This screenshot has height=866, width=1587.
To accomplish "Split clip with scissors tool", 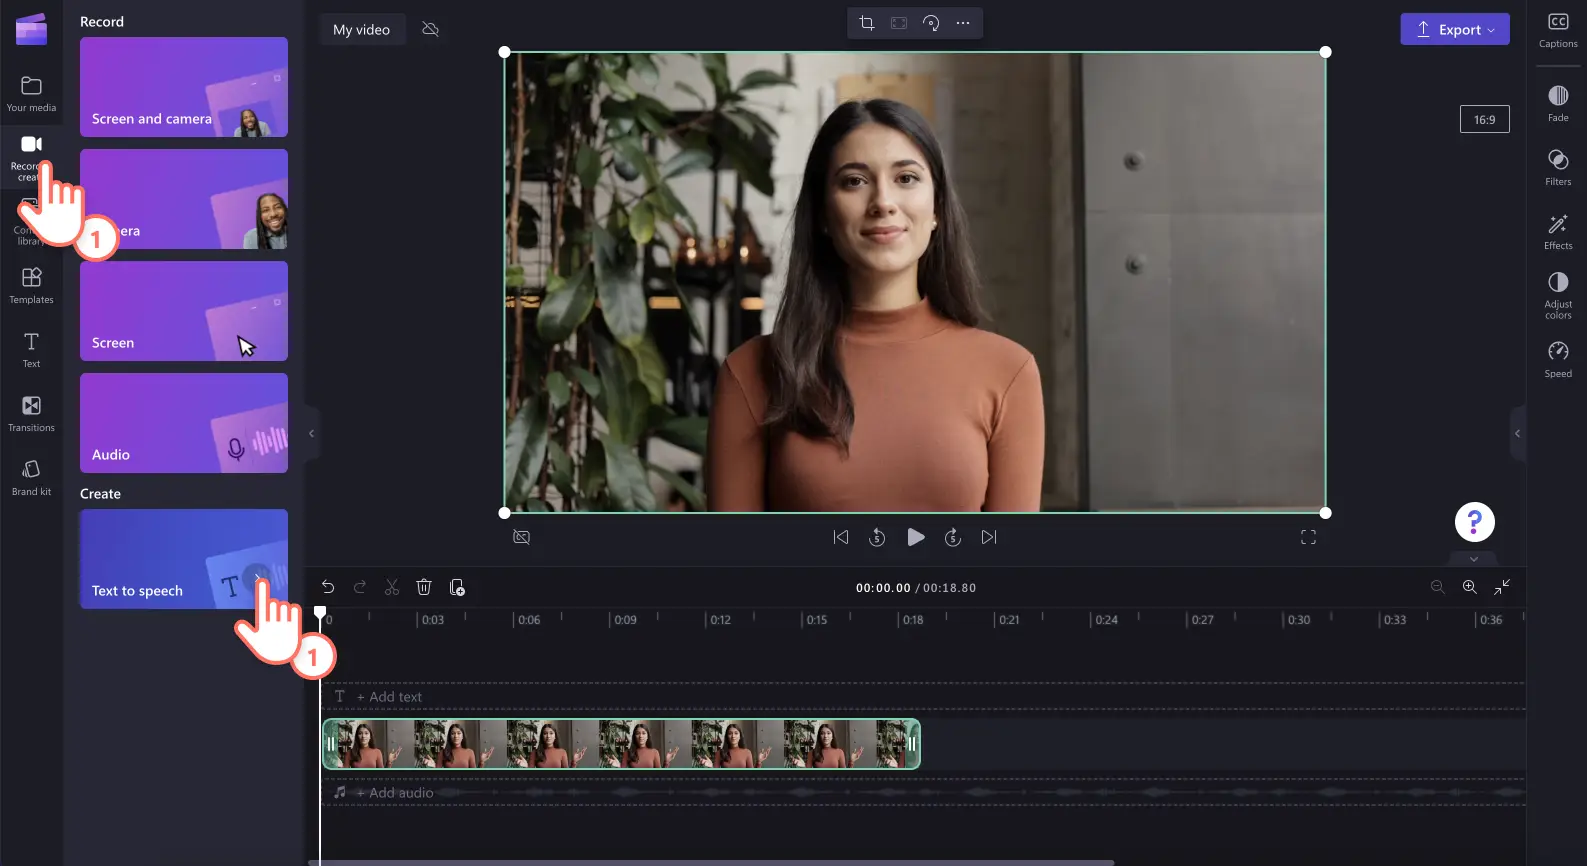I will pos(392,587).
